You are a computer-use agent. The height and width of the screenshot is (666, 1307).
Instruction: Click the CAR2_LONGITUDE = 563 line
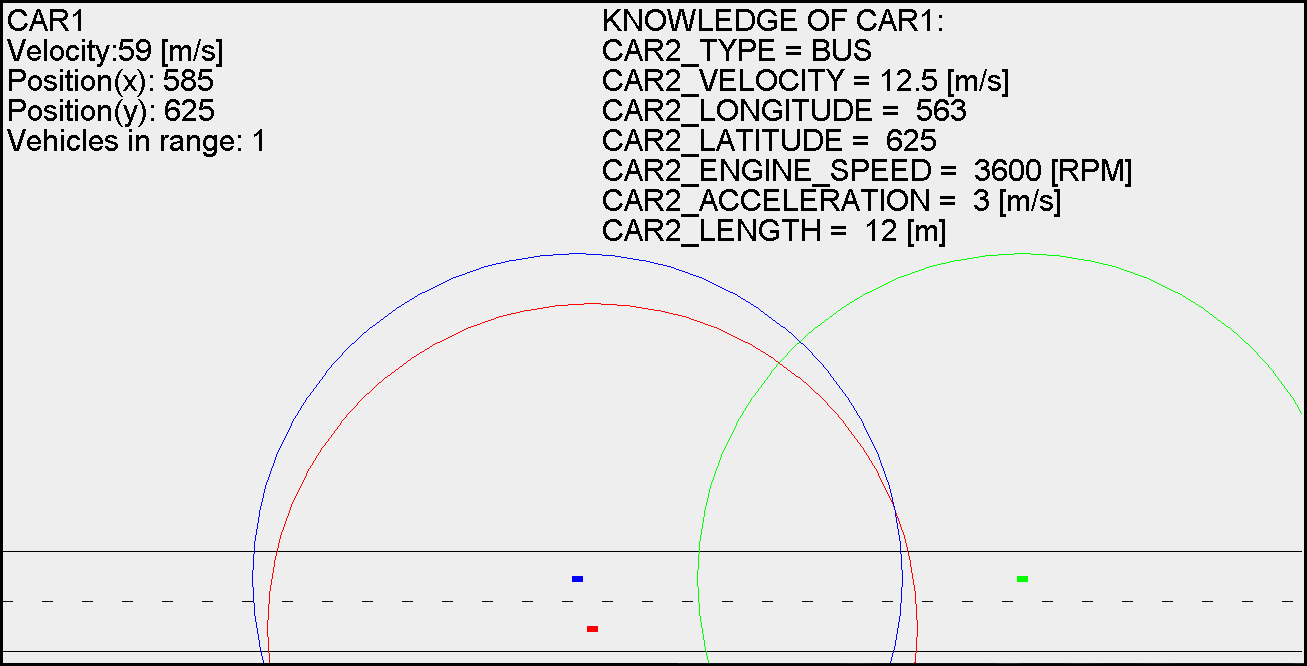[x=784, y=111]
